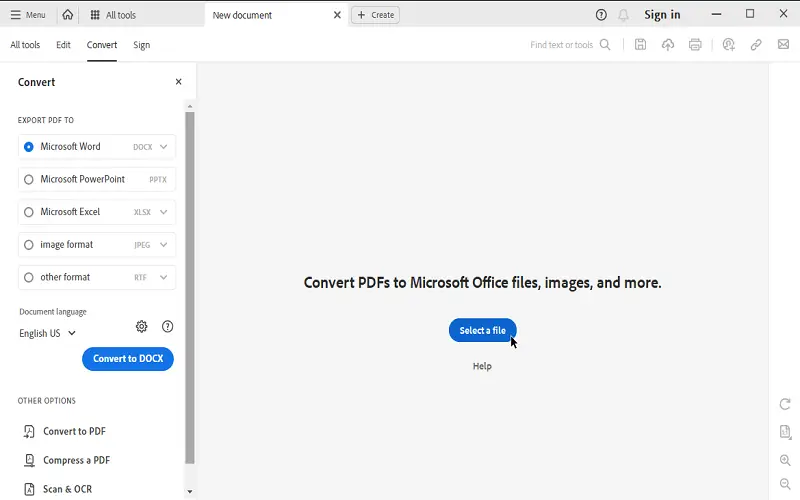
Task: Click the copy link icon
Action: click(x=756, y=45)
